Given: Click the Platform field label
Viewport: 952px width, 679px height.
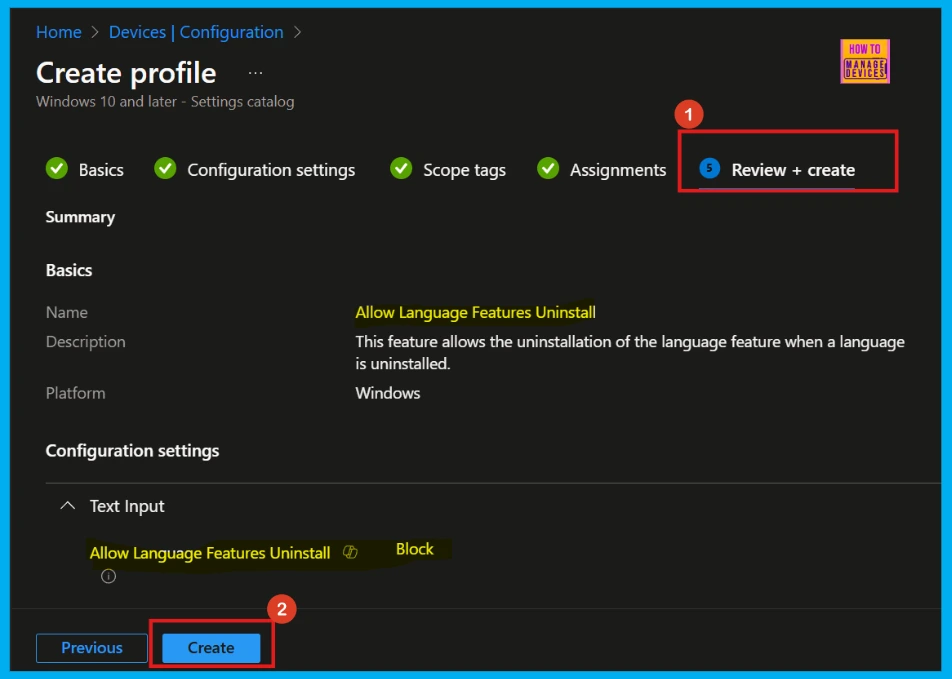Looking at the screenshot, I should coord(75,393).
